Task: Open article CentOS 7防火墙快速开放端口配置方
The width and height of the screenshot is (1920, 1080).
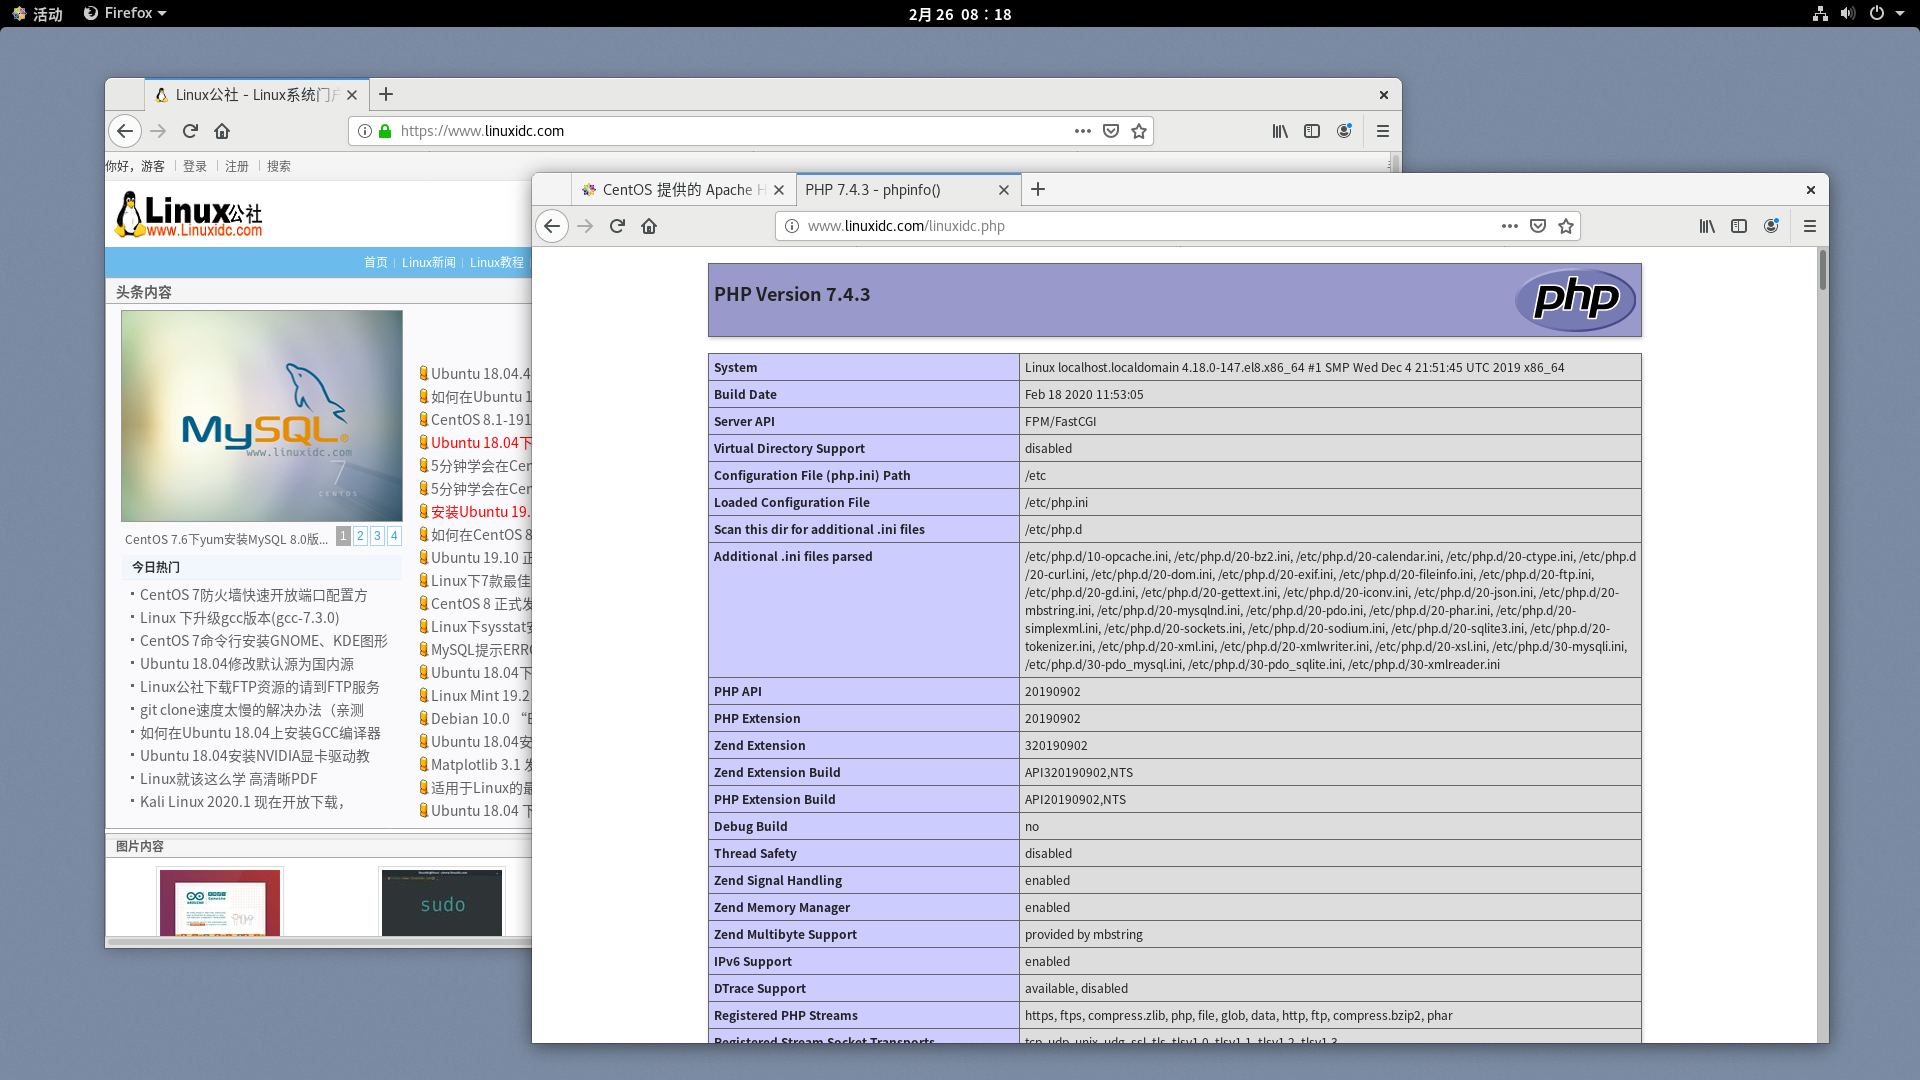Action: (253, 595)
